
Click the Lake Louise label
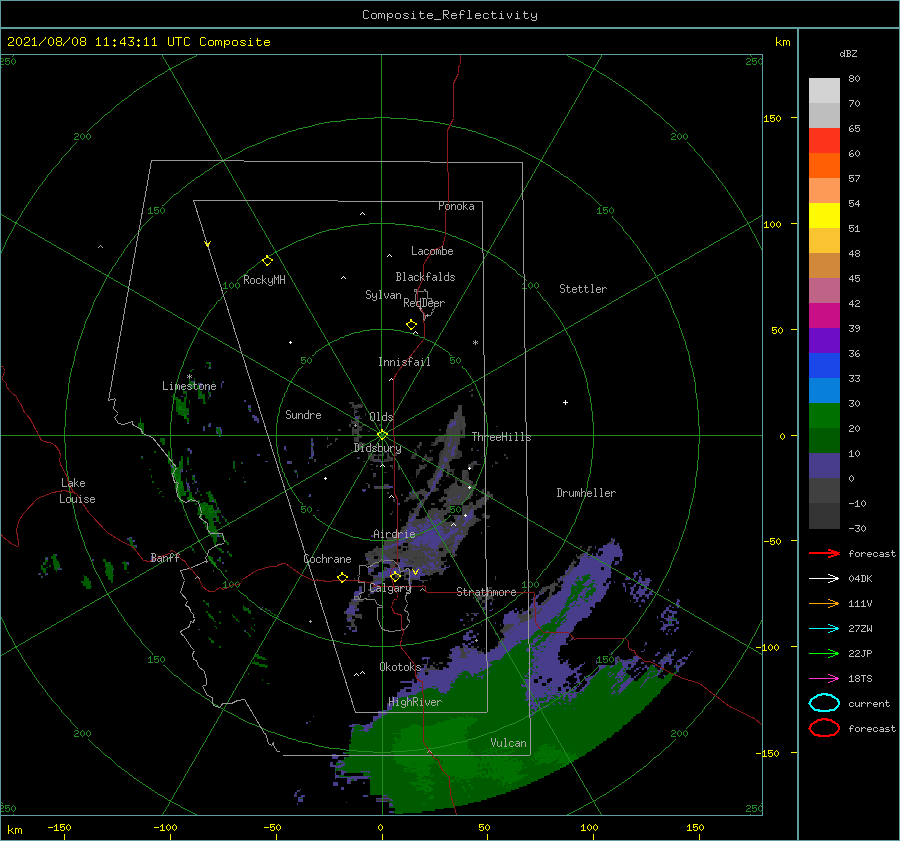[77, 491]
